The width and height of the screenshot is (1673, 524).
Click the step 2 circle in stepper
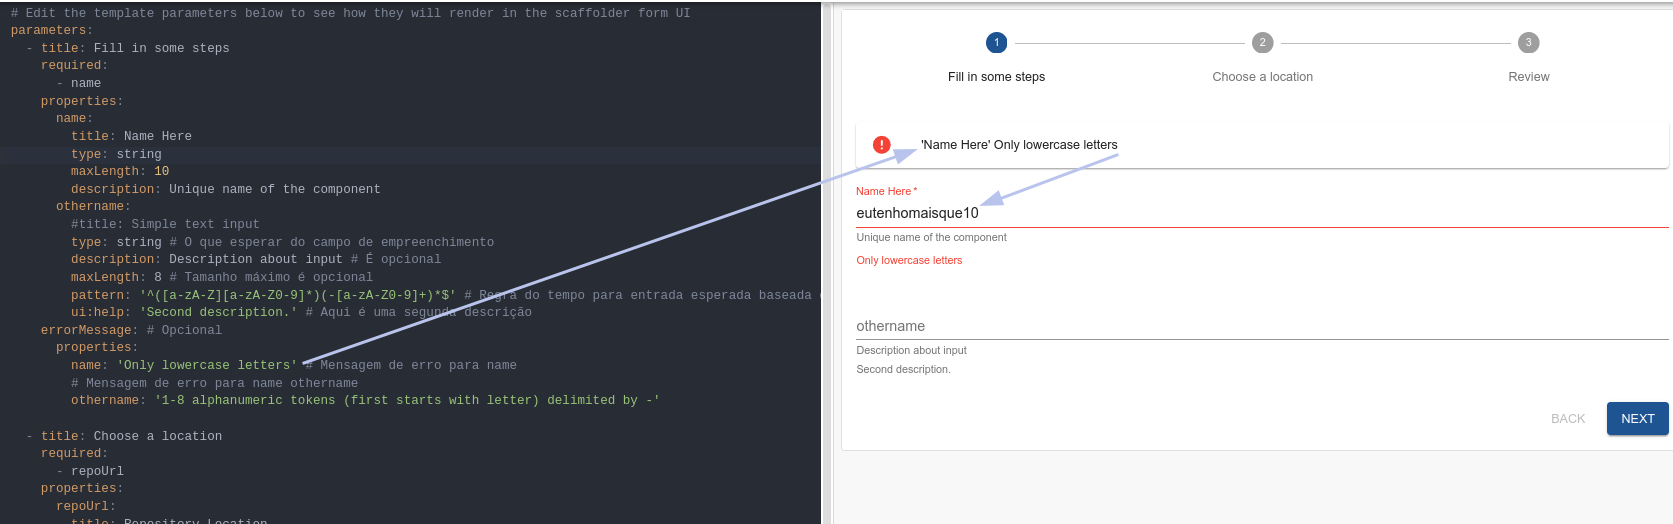[x=1262, y=43]
